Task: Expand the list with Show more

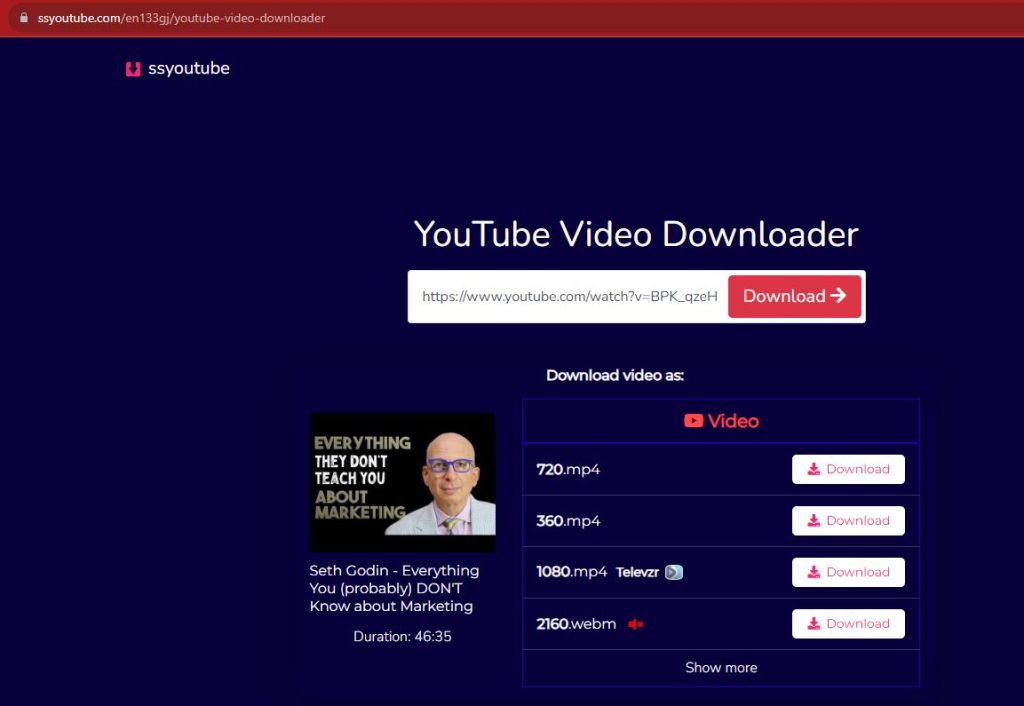Action: pos(721,668)
